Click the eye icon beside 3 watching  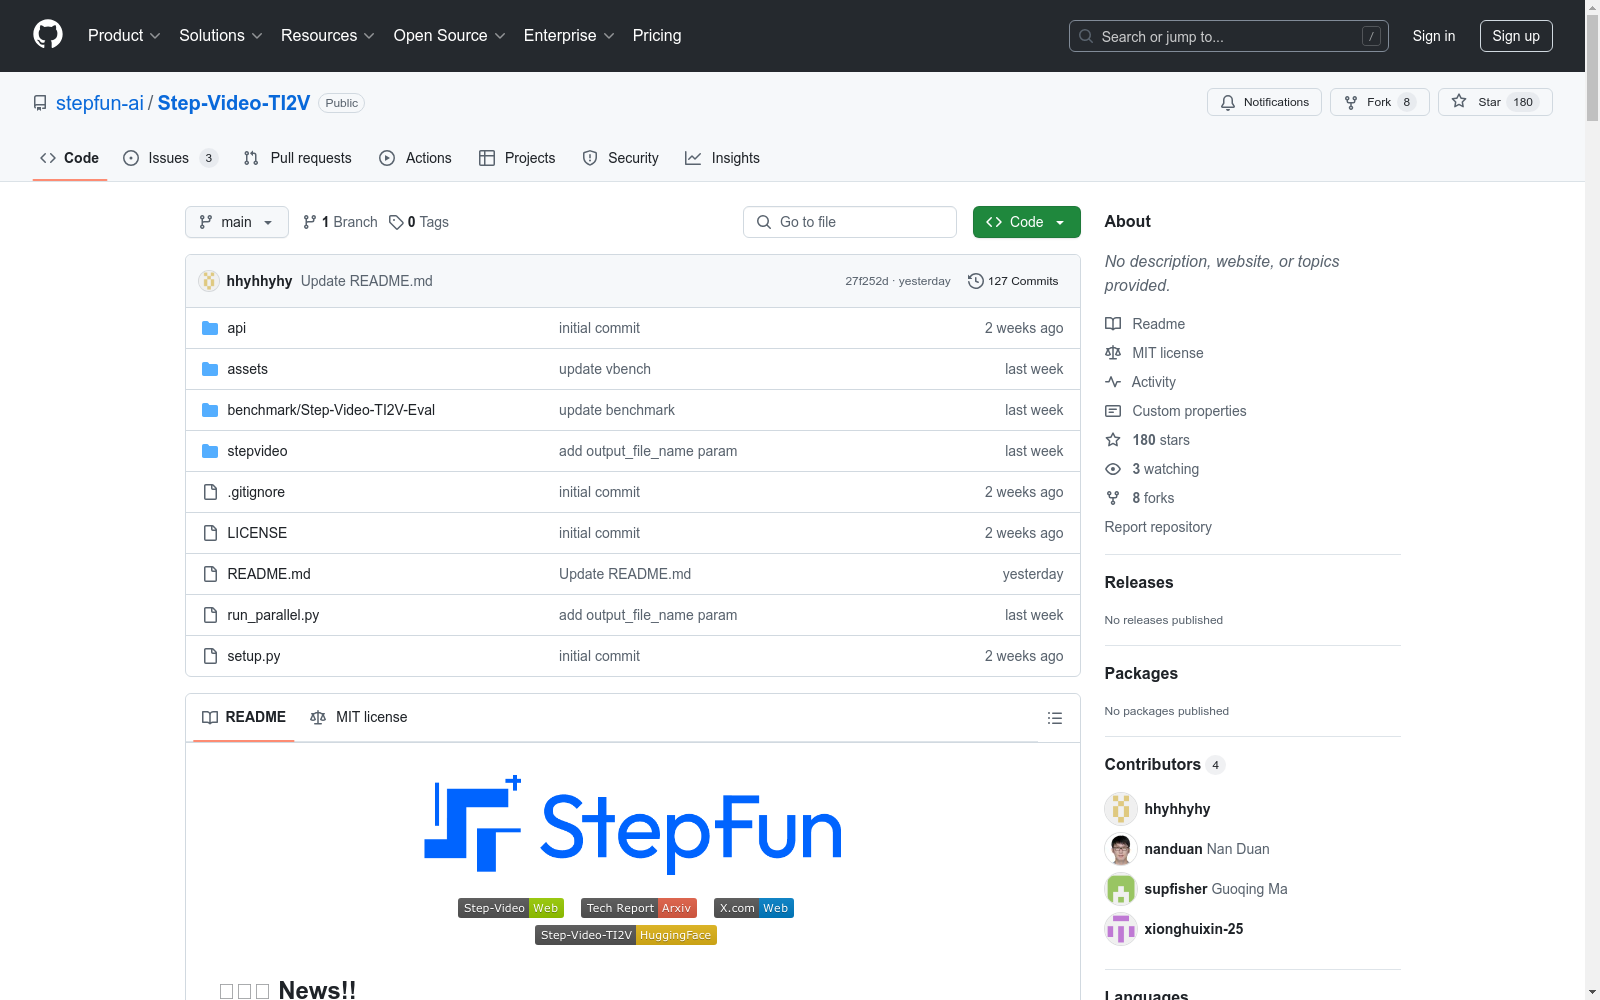[1113, 469]
